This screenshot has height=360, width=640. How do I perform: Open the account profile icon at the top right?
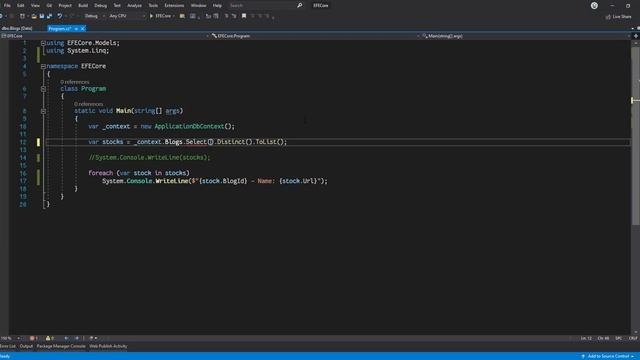pos(594,5)
